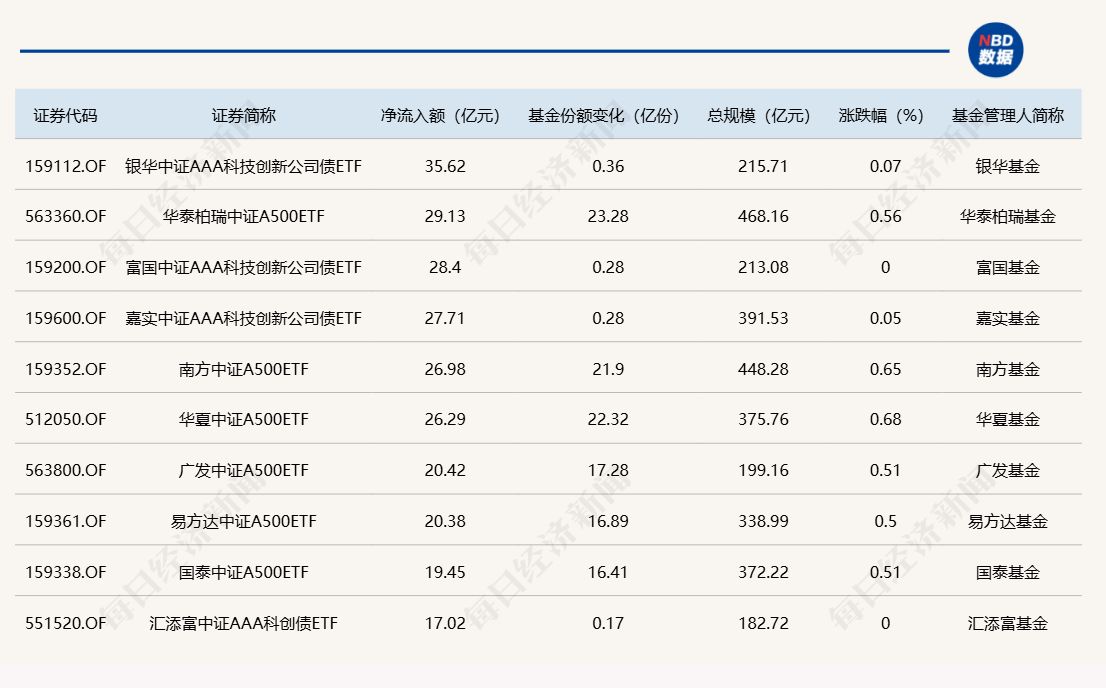Viewport: 1106px width, 688px height.
Task: Click 嘉实基金 manager name
Action: pyautogui.click(x=1007, y=319)
